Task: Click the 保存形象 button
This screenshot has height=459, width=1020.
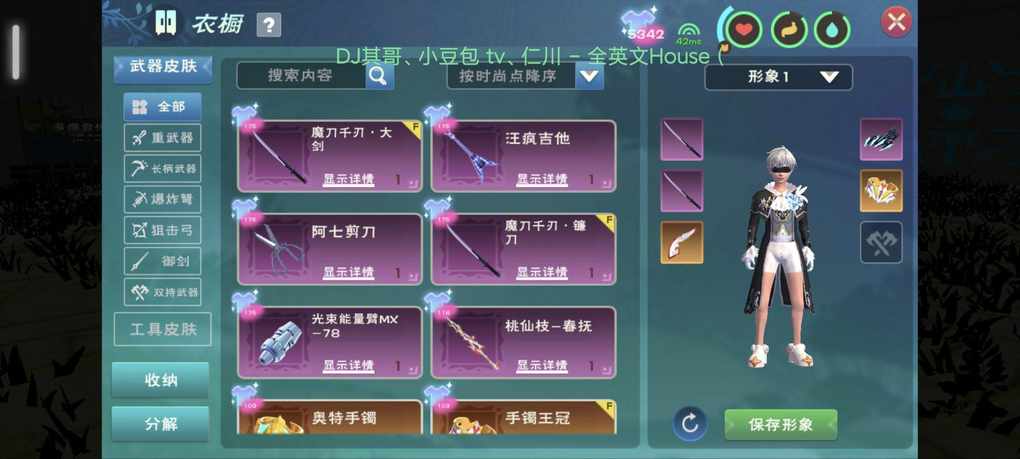Action: click(x=781, y=425)
